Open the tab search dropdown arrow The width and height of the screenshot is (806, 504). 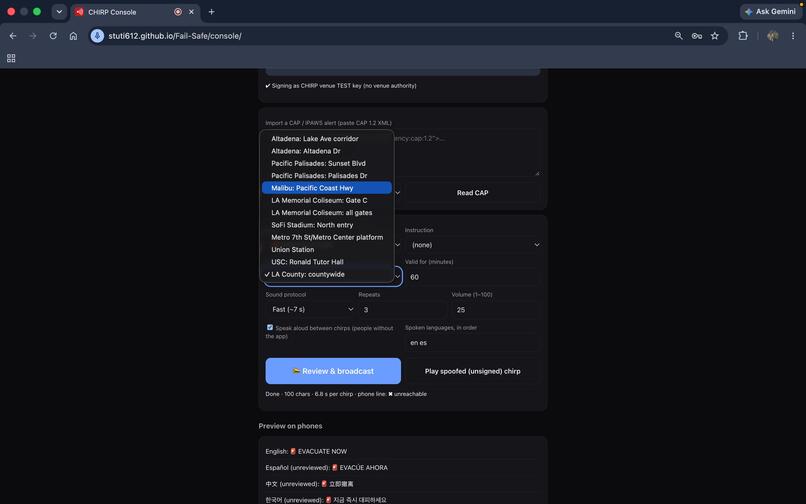pyautogui.click(x=59, y=11)
